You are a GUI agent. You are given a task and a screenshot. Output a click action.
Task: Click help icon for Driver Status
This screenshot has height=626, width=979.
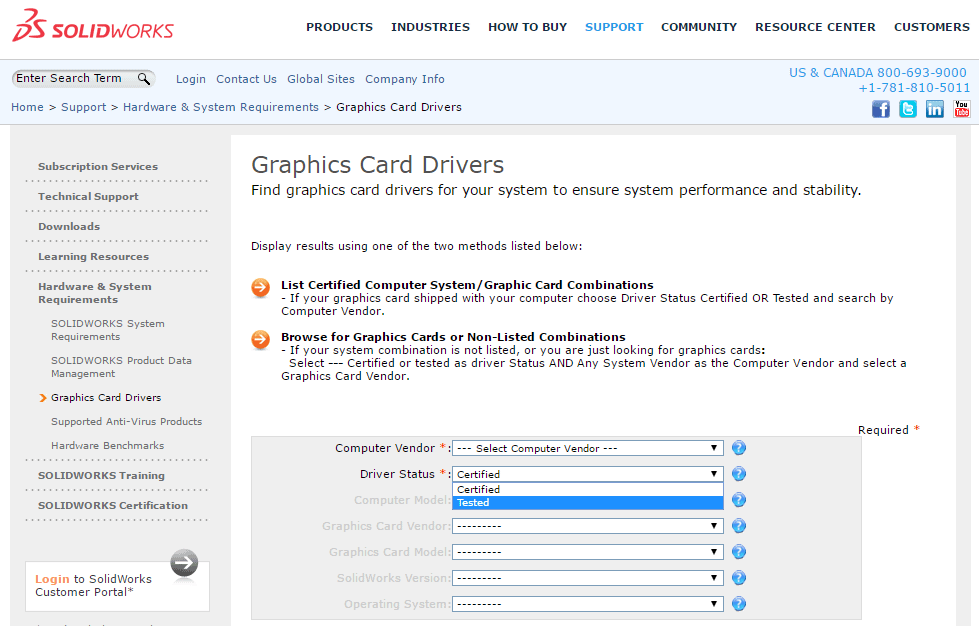coord(739,474)
